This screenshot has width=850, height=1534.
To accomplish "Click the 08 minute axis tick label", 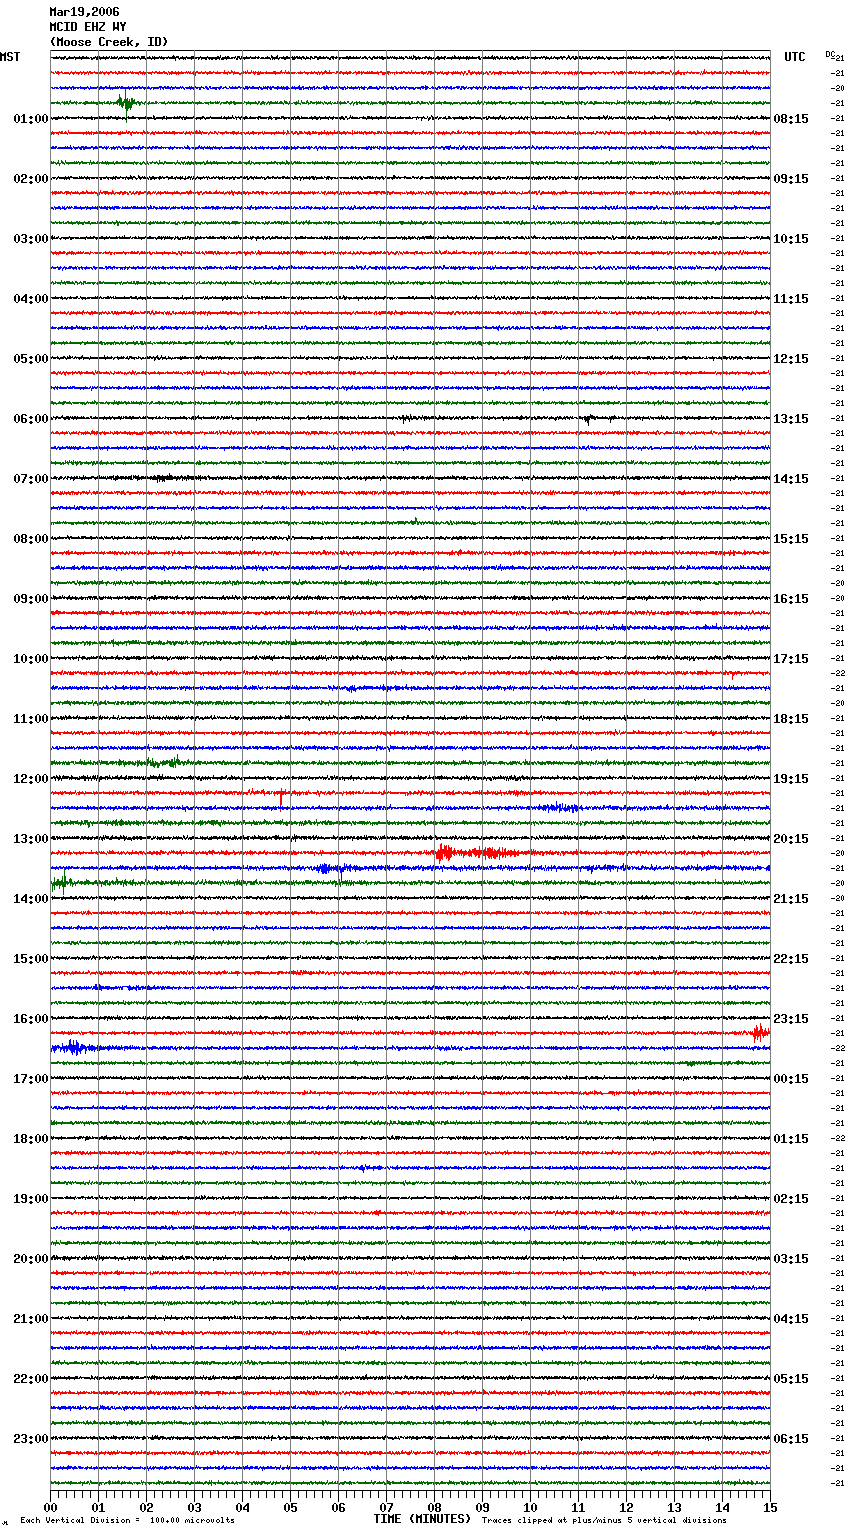I will [434, 1507].
